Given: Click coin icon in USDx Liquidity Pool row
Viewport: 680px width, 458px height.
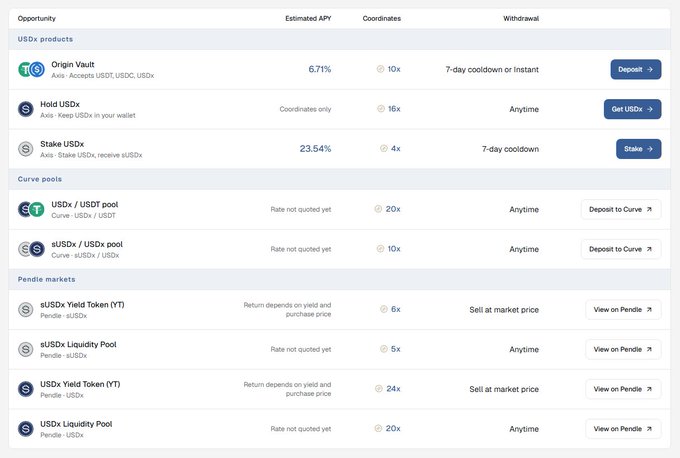Looking at the screenshot, I should pyautogui.click(x=378, y=428).
